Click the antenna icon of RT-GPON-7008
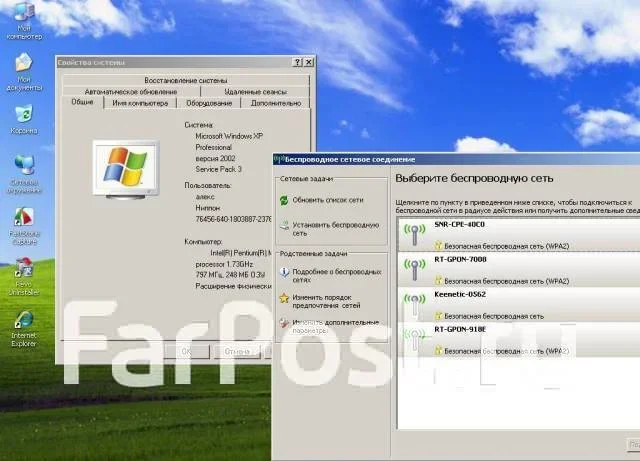This screenshot has height=461, width=640. [415, 269]
